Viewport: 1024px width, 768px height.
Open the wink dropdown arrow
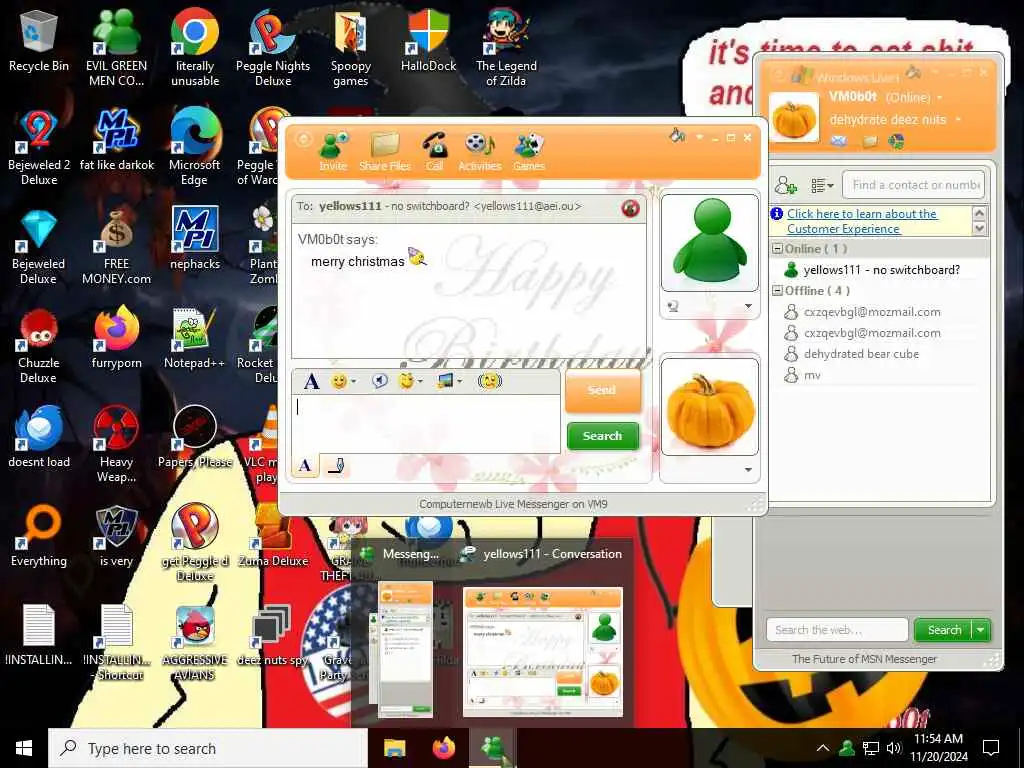click(421, 382)
